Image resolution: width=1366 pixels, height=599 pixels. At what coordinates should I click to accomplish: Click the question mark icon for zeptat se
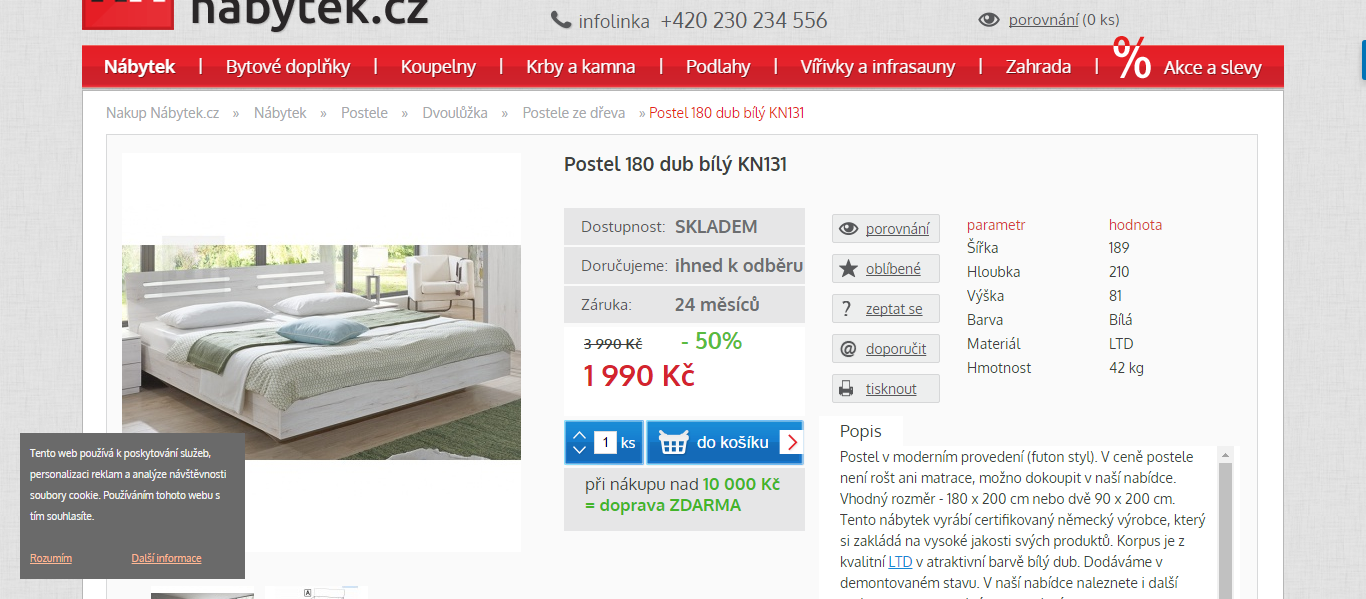coord(847,309)
